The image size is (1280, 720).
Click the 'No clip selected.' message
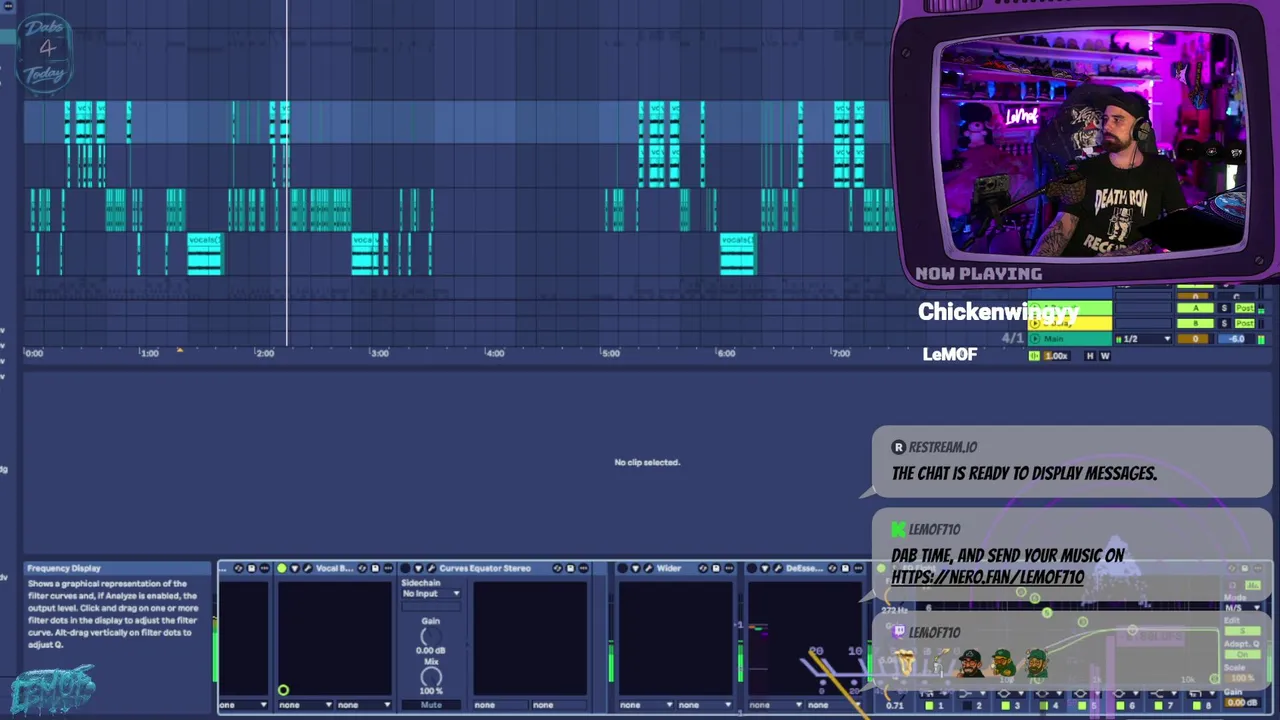(x=647, y=462)
